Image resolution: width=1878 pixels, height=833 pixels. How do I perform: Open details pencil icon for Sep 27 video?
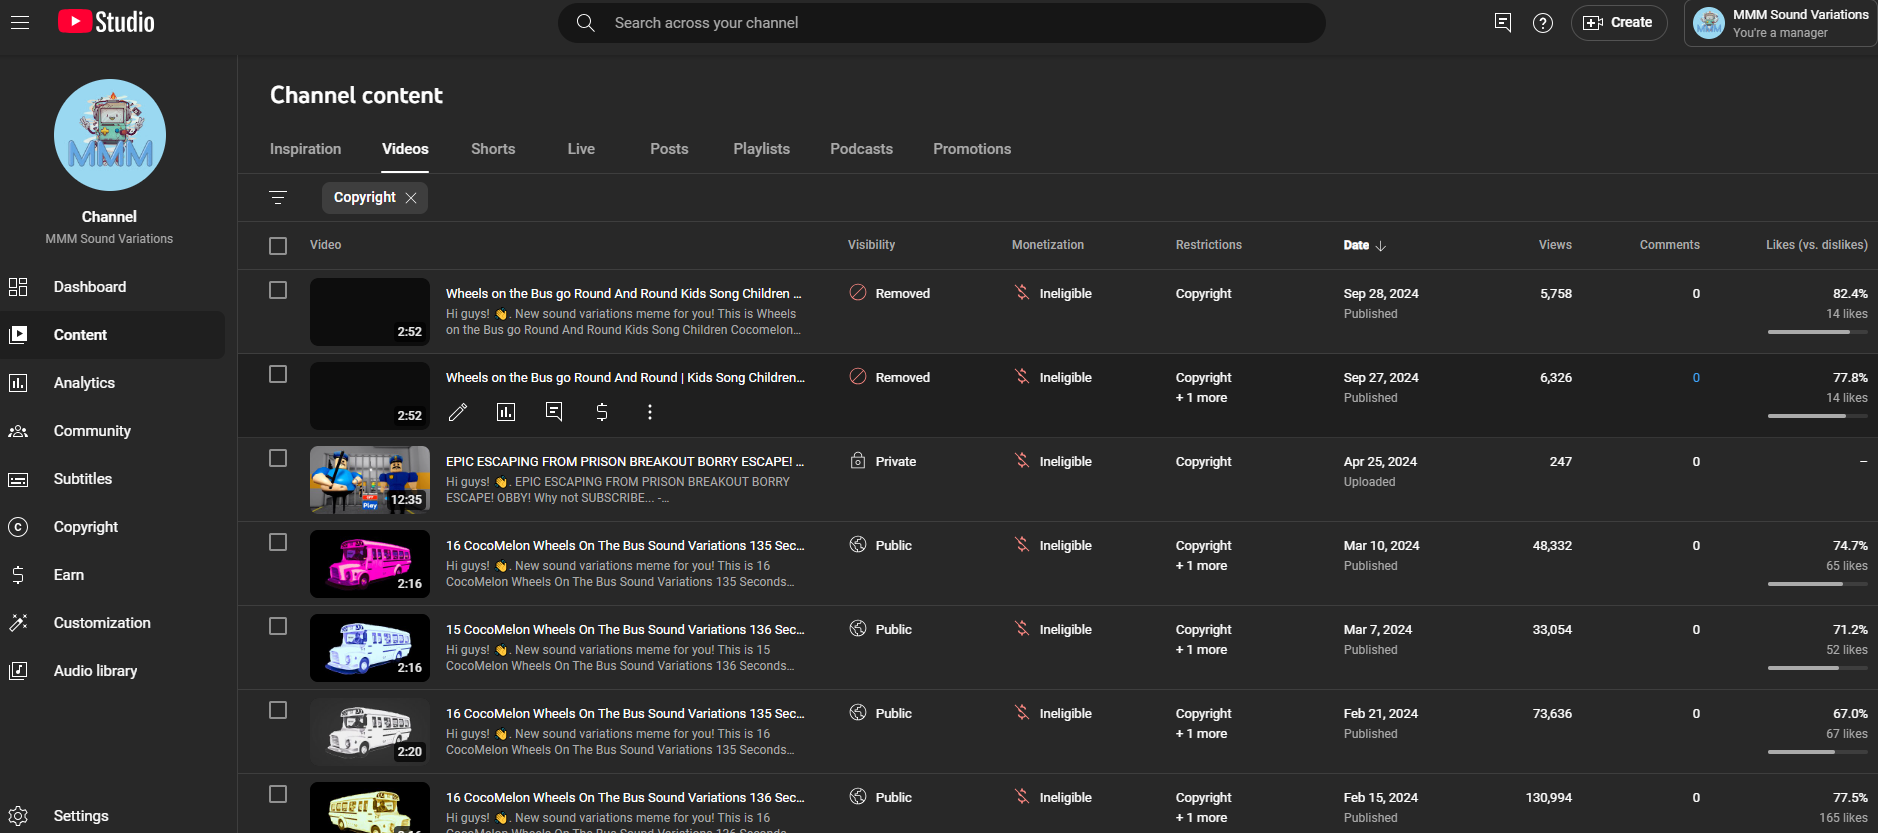[x=458, y=412]
